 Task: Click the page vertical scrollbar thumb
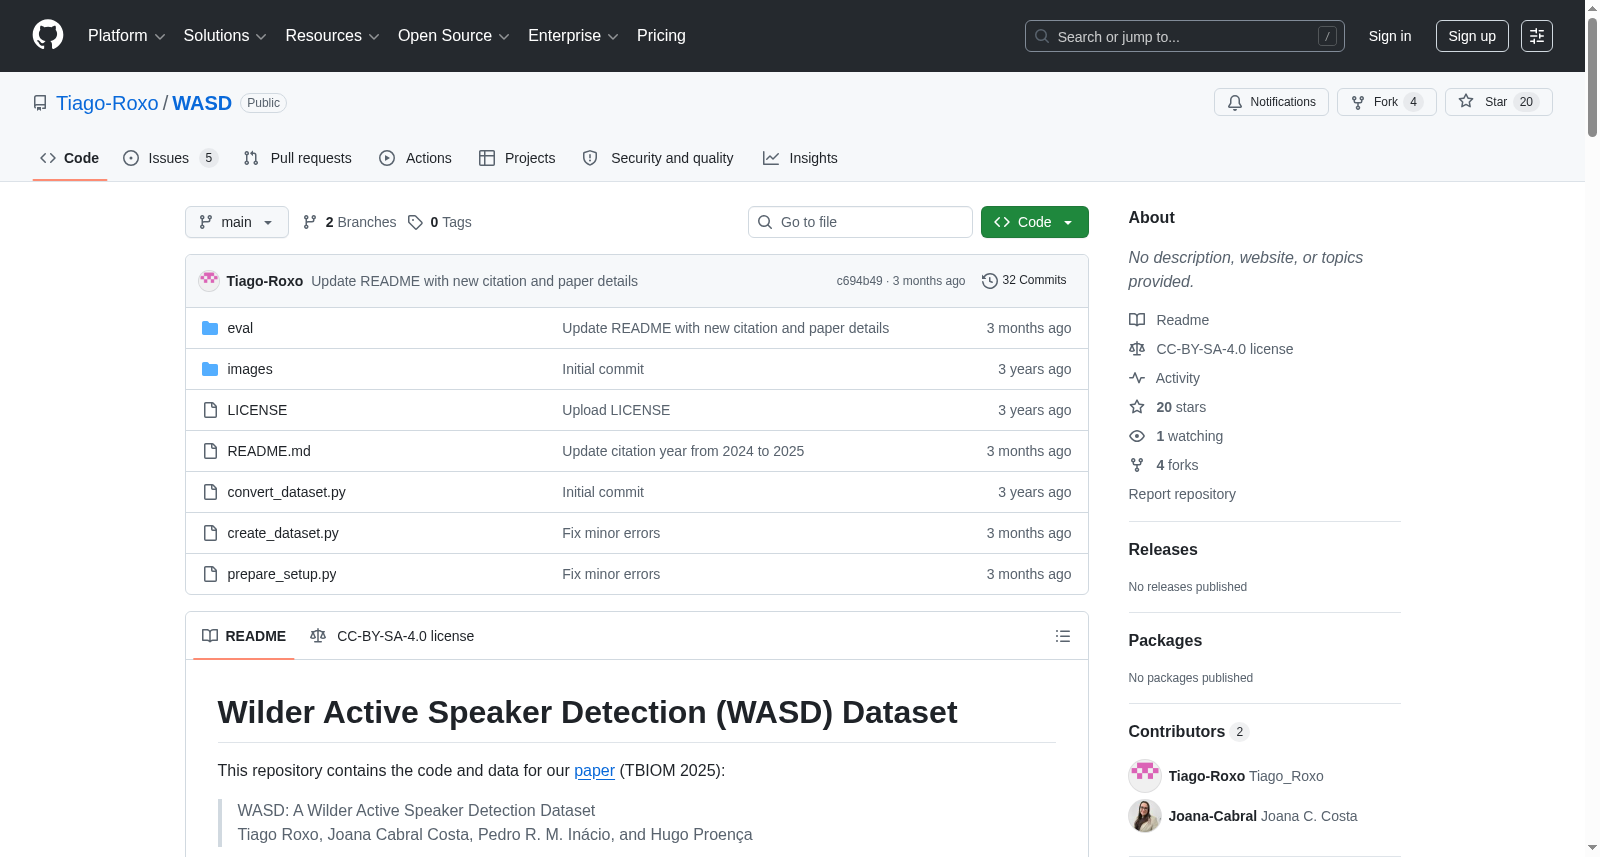coord(1592,75)
